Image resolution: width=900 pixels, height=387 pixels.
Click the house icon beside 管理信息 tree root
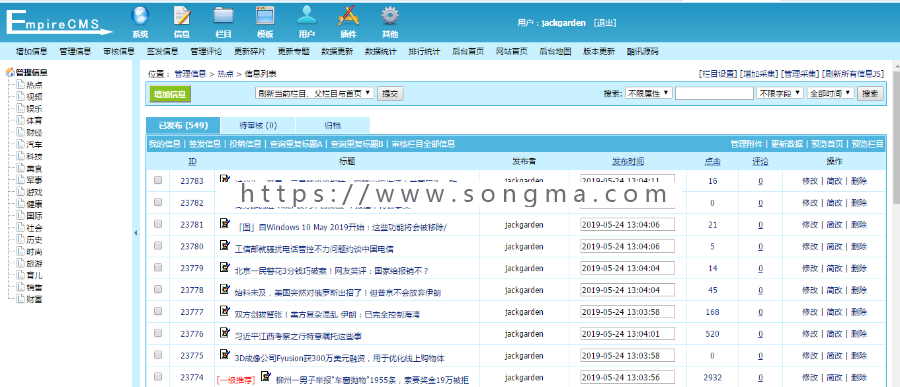[10, 72]
